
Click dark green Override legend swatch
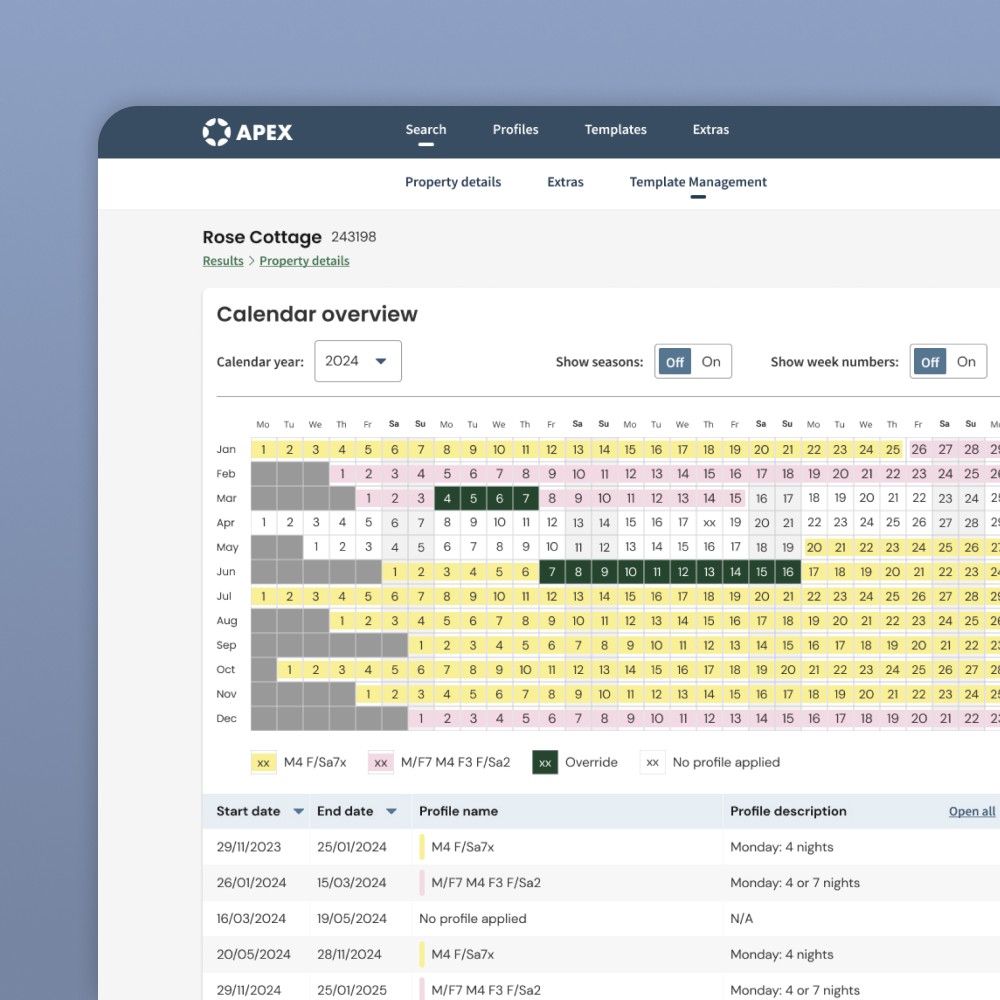coord(545,762)
